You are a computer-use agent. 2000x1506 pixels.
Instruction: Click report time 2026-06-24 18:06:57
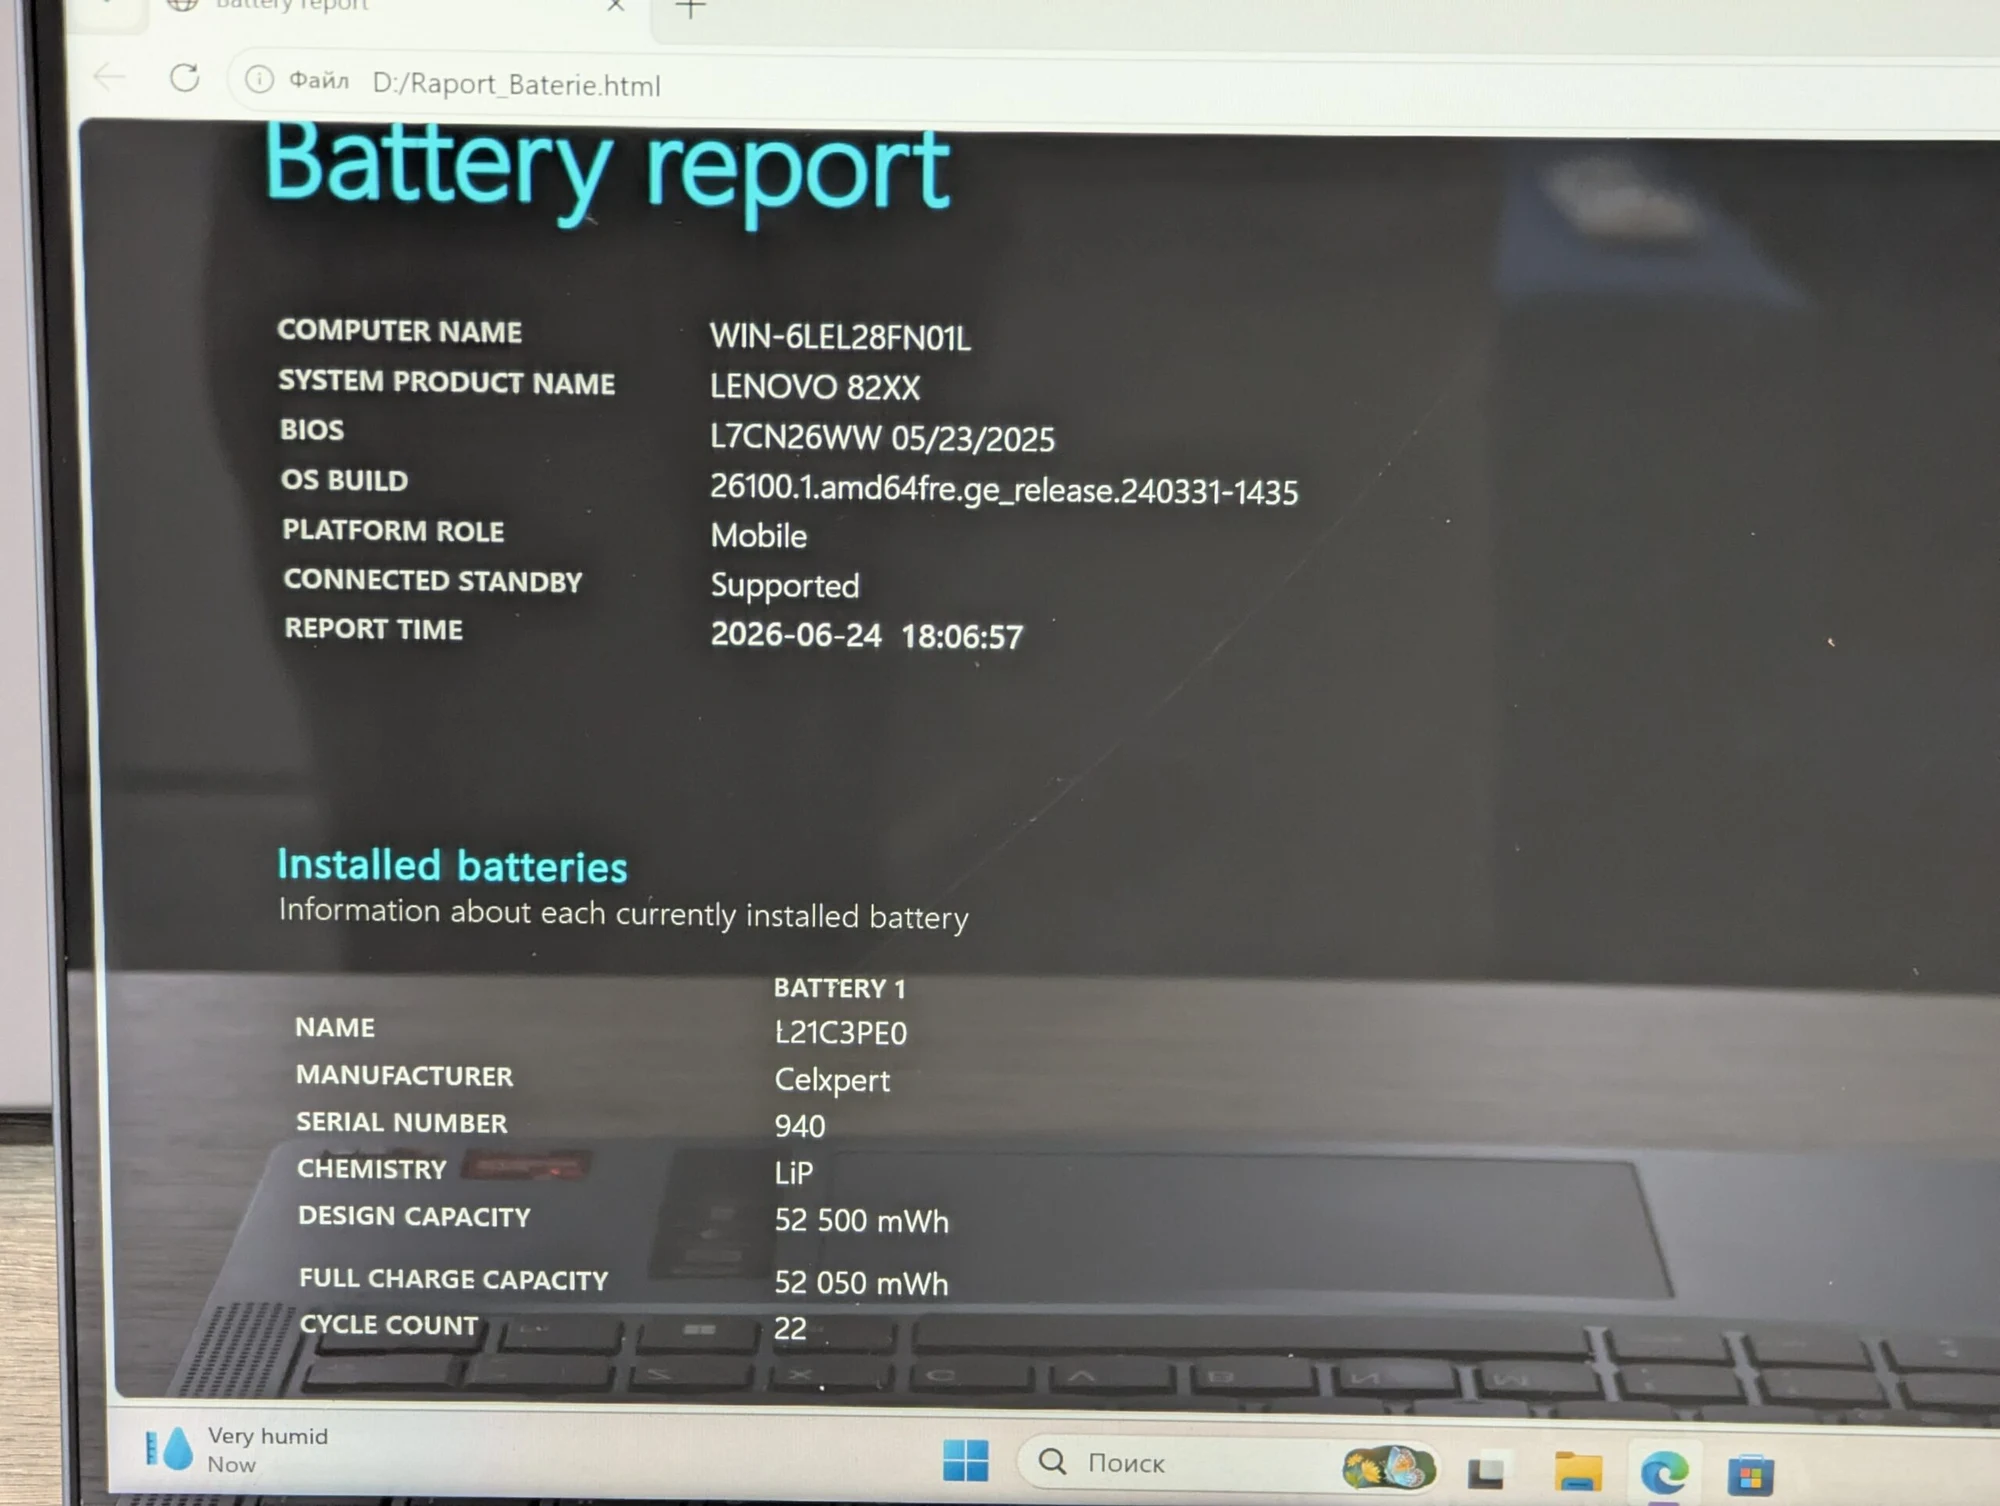(x=866, y=636)
